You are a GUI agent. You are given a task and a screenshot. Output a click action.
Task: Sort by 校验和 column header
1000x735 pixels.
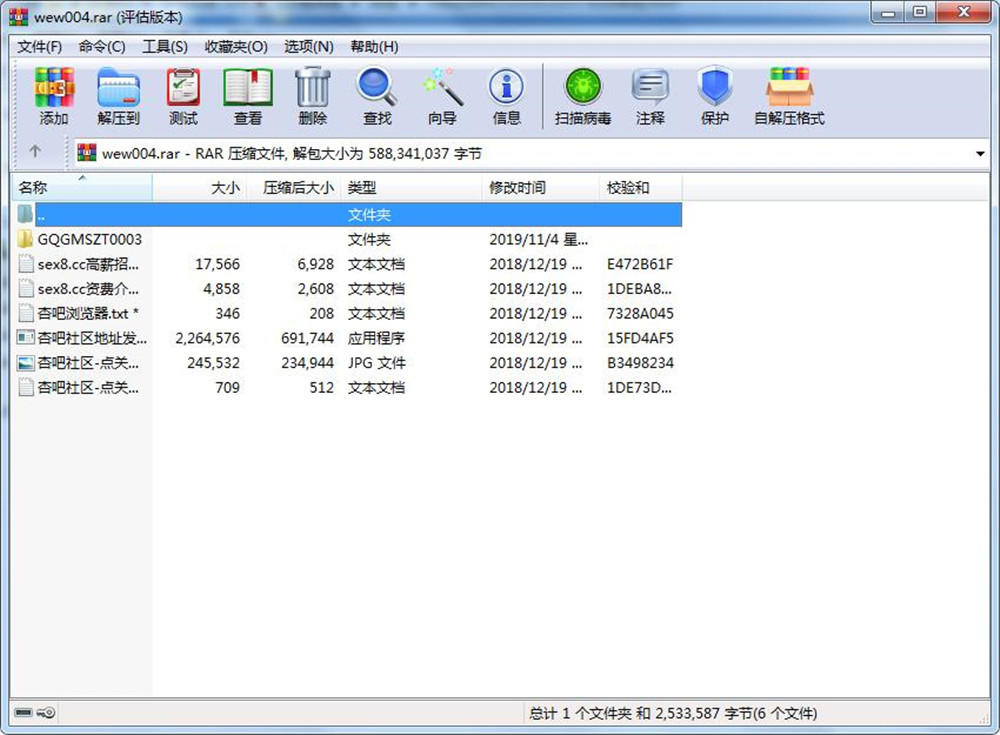coord(640,188)
